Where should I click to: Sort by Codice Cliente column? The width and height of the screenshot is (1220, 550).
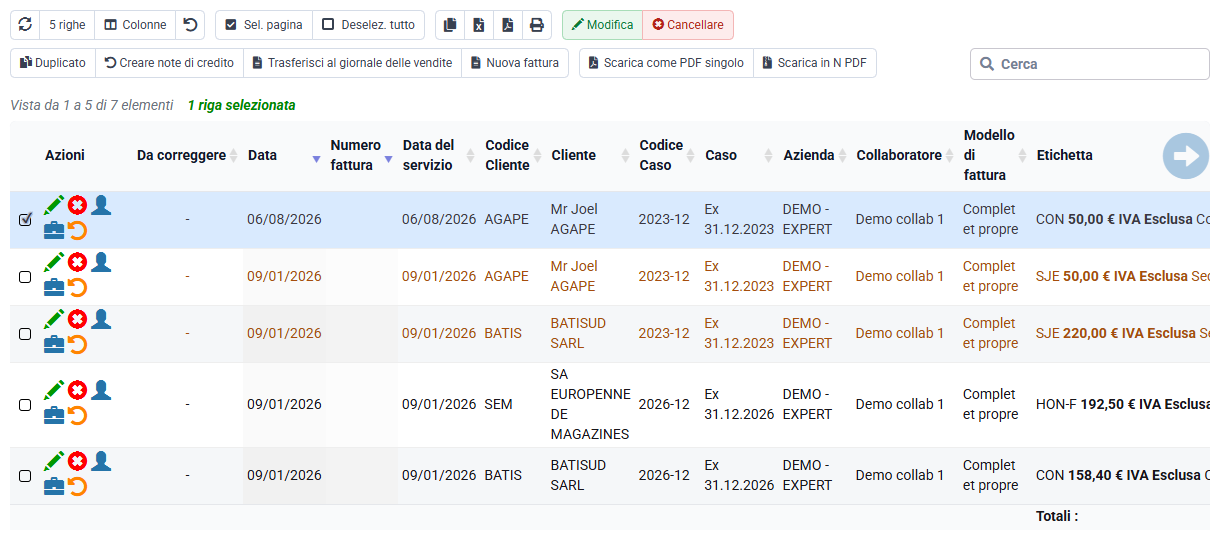[x=513, y=156]
